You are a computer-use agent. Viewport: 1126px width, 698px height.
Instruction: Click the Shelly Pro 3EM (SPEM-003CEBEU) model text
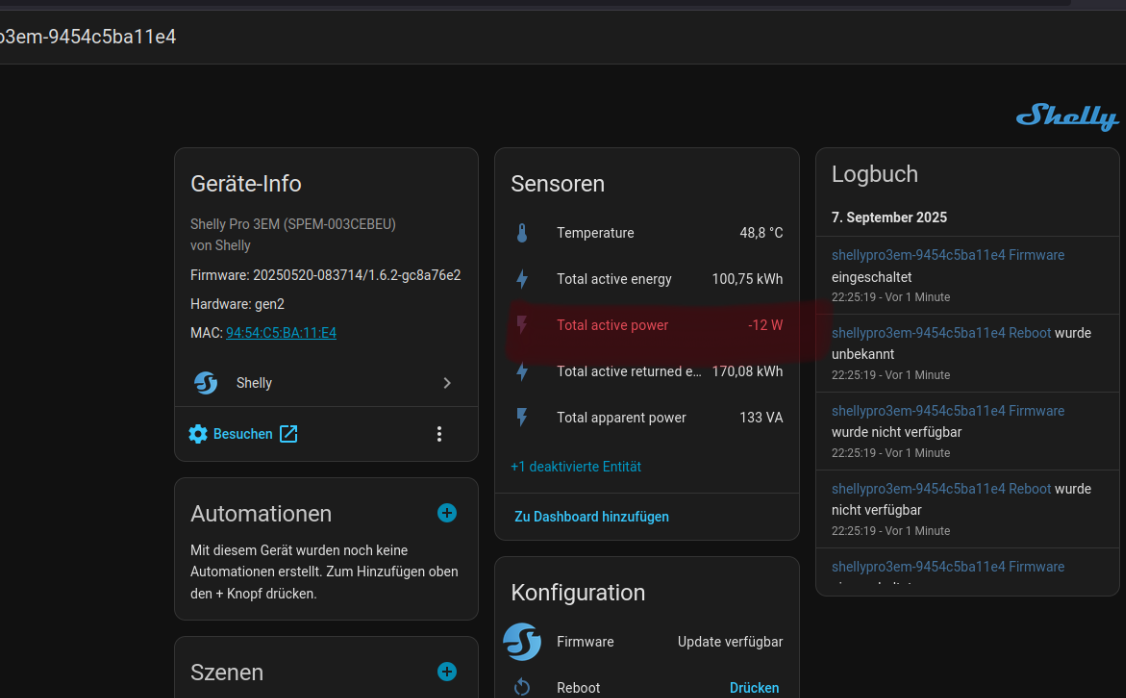pyautogui.click(x=293, y=224)
